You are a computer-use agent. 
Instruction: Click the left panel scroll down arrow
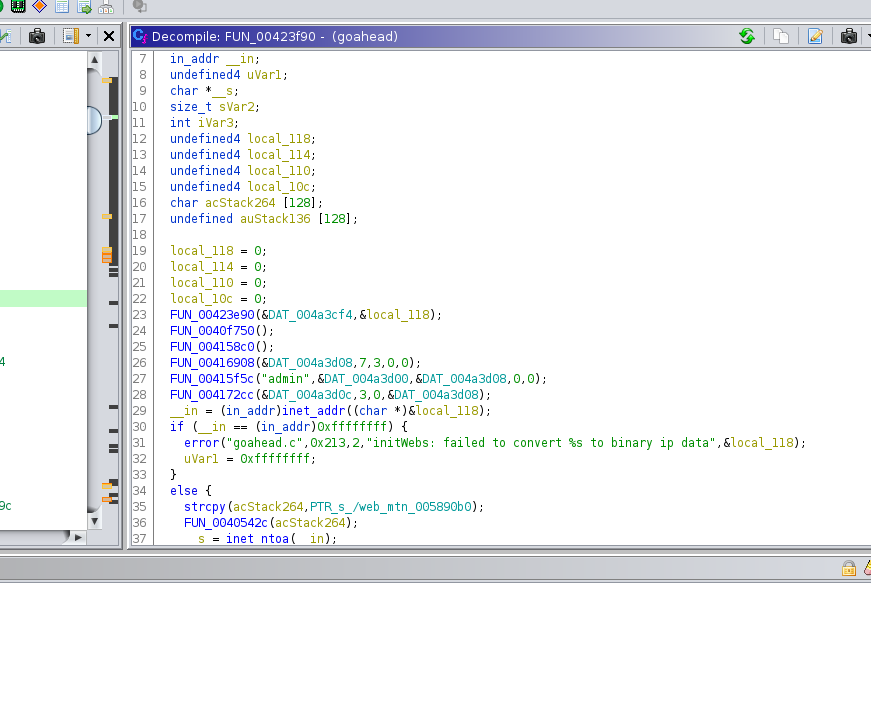tap(94, 521)
